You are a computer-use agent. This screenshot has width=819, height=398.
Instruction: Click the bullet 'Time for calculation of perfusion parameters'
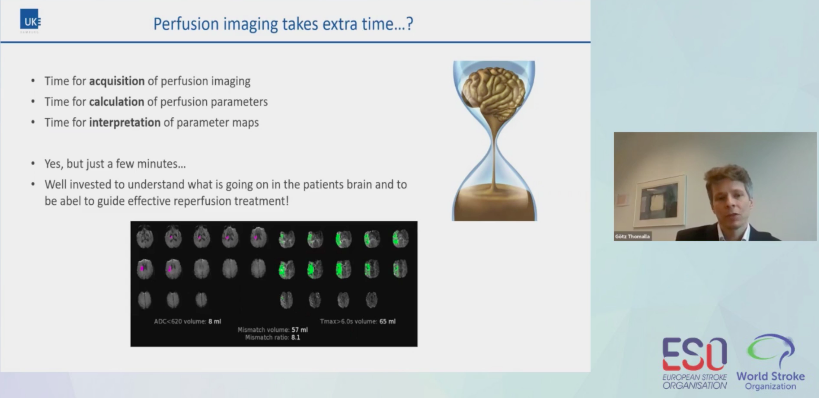156,102
